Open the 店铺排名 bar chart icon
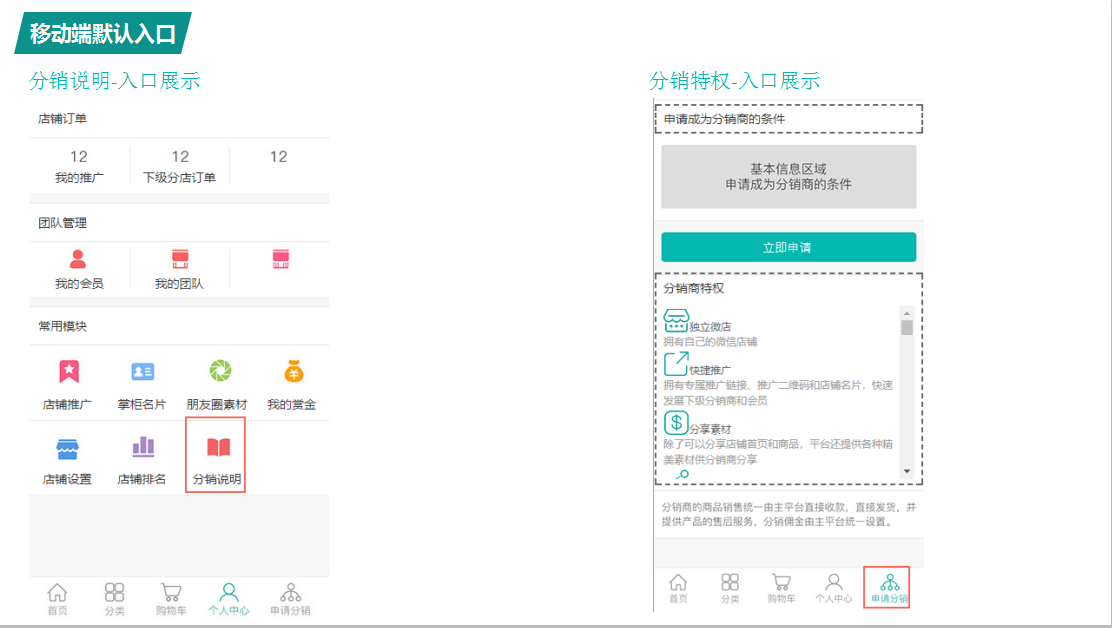The image size is (1112, 628). coord(143,447)
